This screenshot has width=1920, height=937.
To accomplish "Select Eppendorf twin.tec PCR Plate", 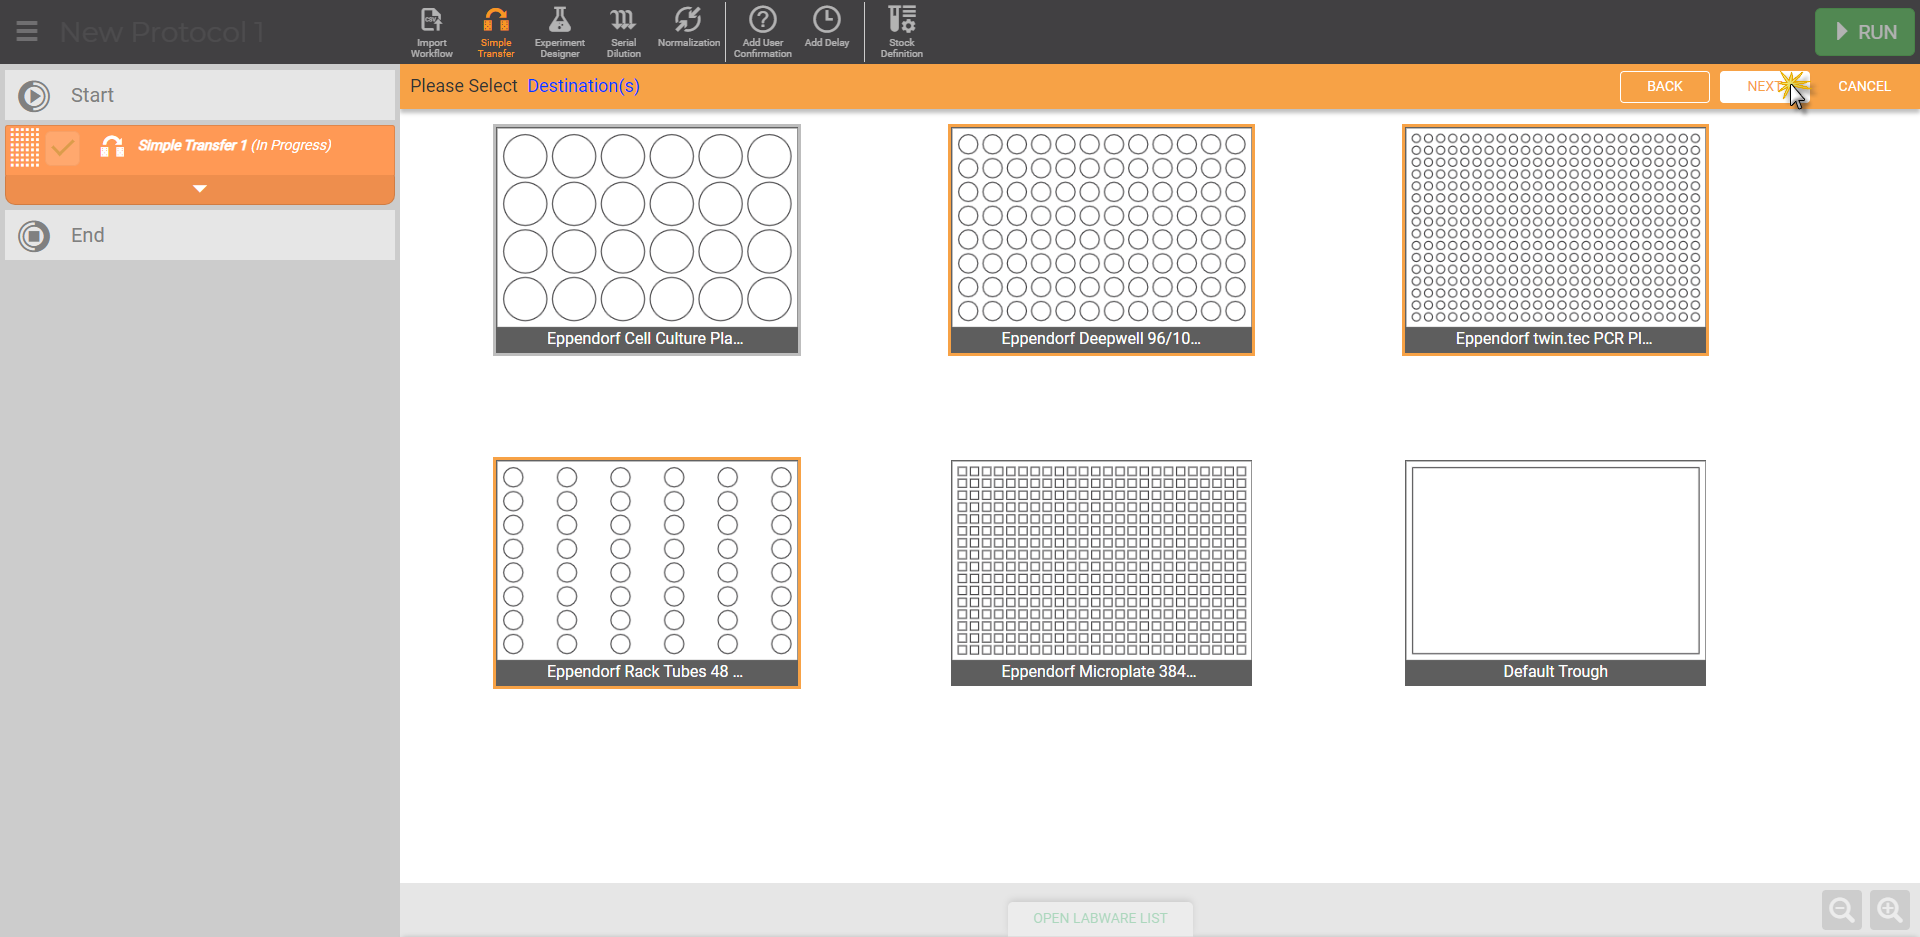I will click(1555, 240).
